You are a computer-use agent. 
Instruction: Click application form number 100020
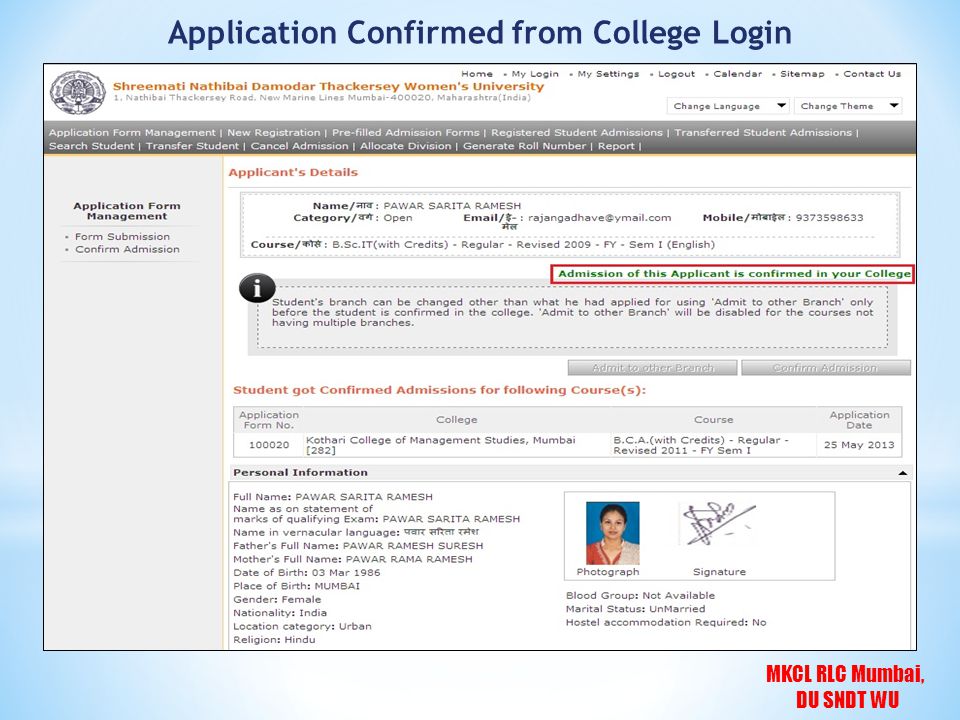269,445
